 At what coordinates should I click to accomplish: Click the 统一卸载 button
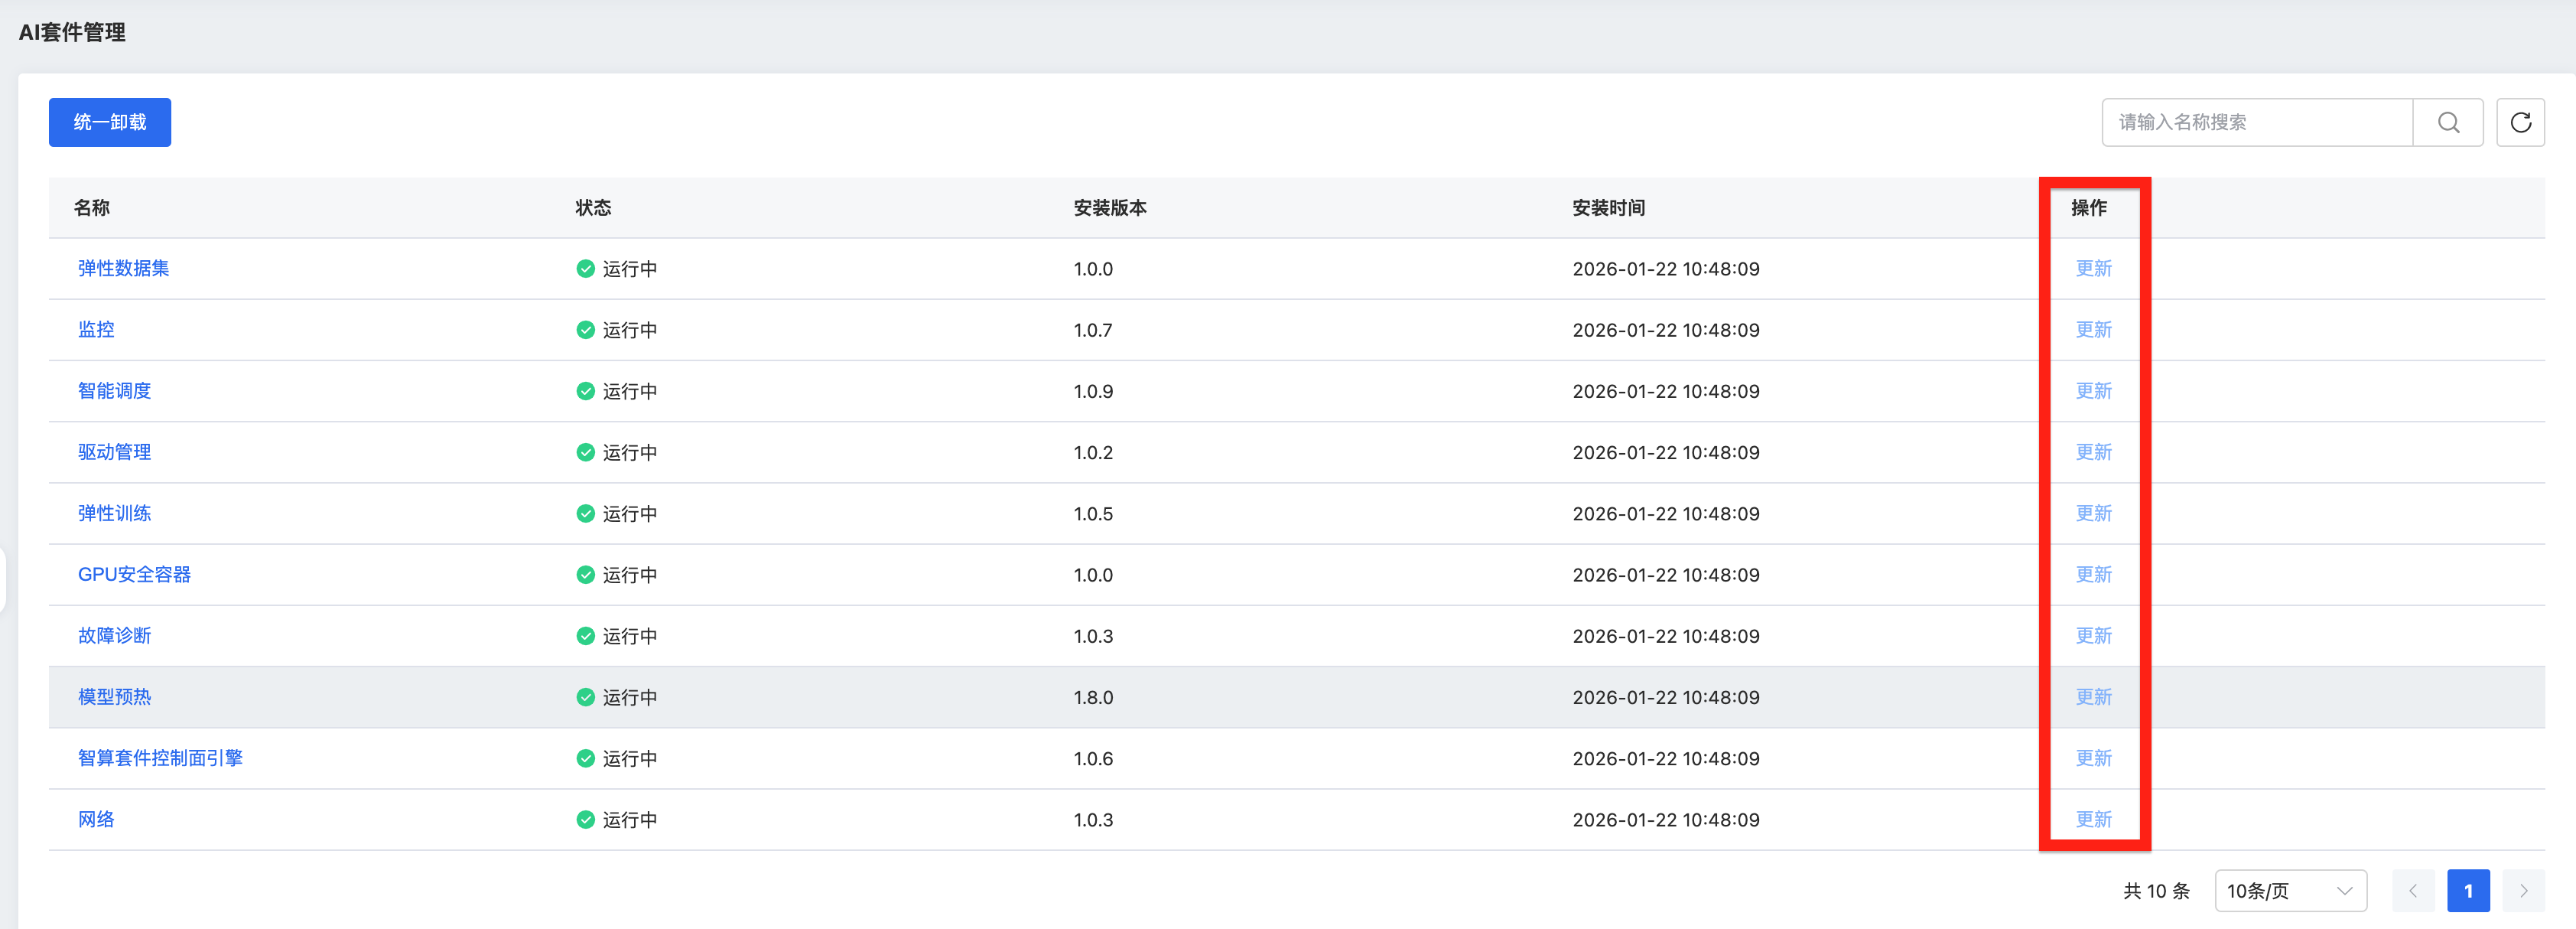(x=110, y=122)
